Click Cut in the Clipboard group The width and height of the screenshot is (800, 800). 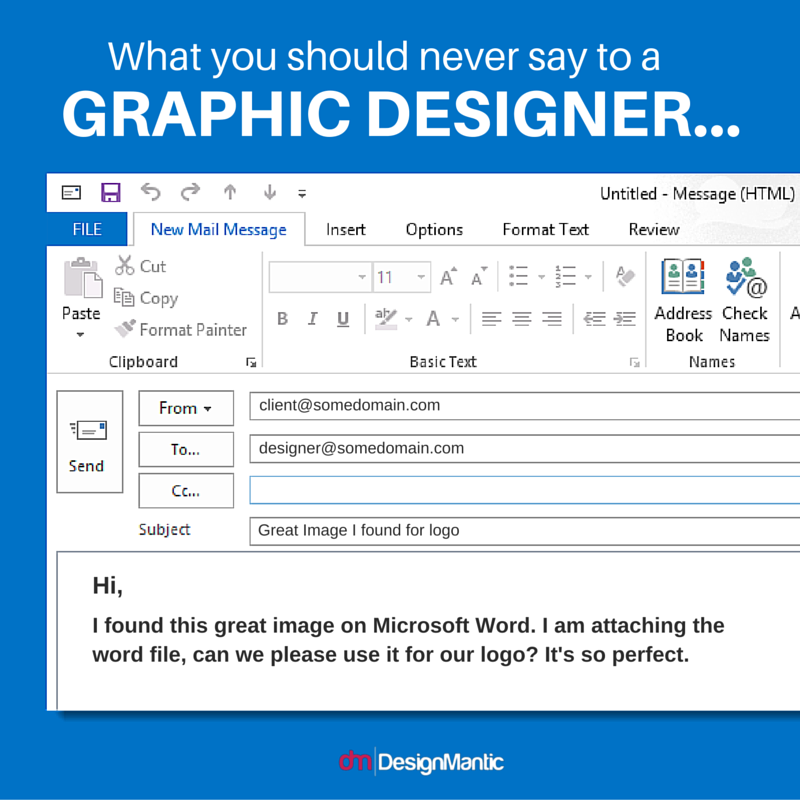[x=141, y=266]
